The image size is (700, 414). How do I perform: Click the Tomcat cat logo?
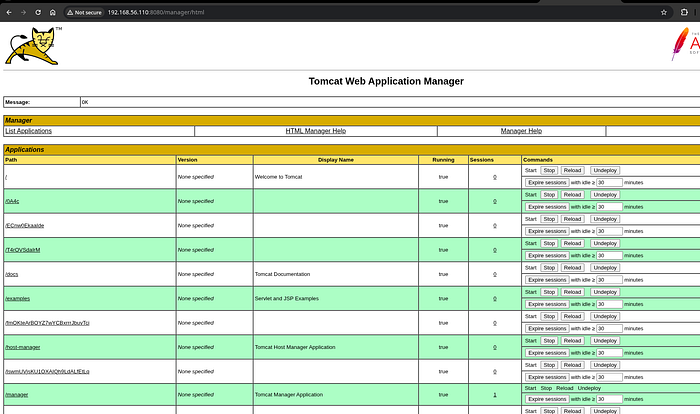[x=34, y=46]
